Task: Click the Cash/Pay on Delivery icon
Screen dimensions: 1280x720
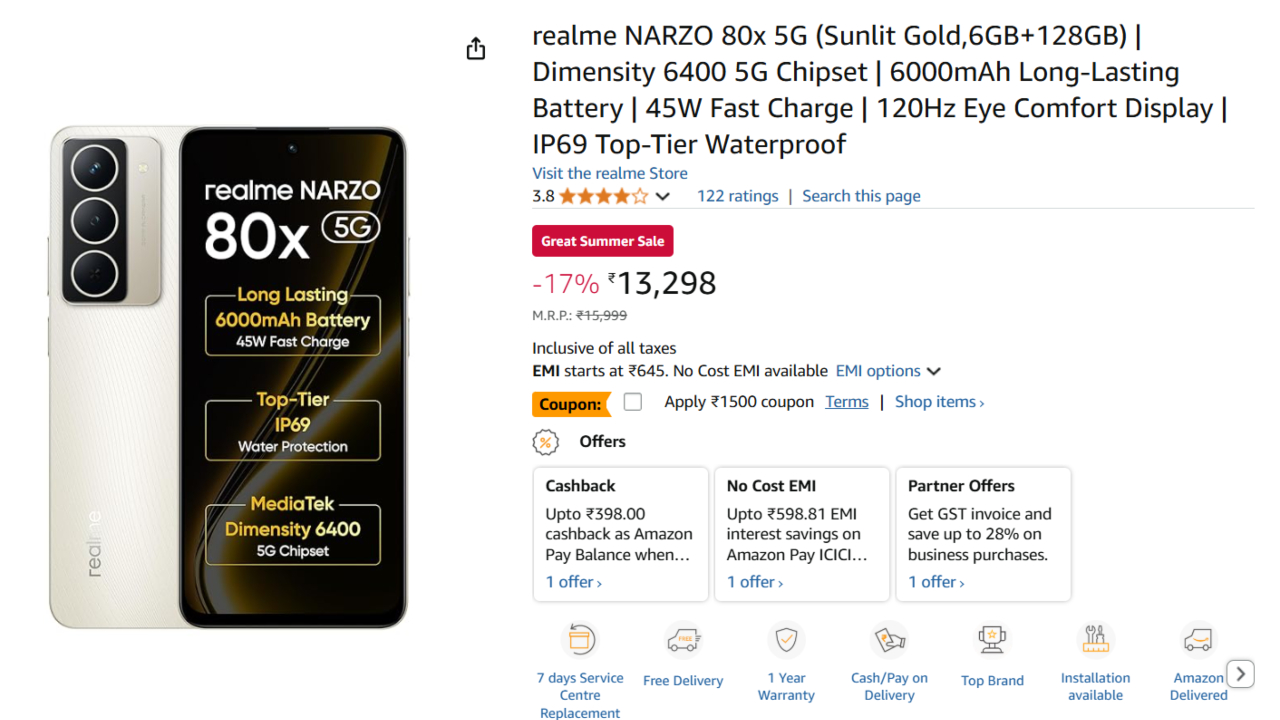Action: coord(889,639)
